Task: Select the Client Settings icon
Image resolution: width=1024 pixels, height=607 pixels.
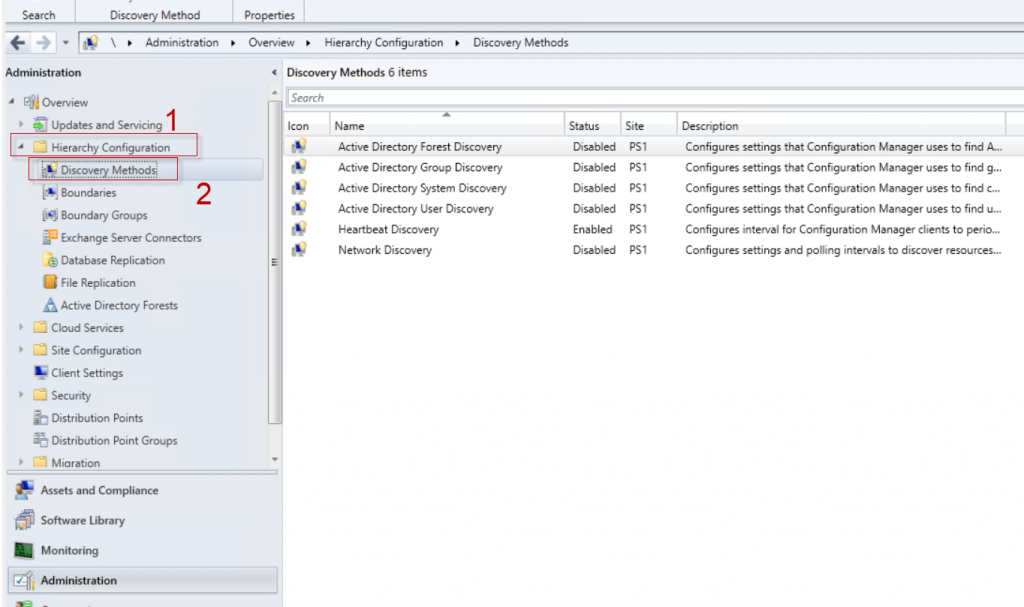Action: [x=40, y=372]
